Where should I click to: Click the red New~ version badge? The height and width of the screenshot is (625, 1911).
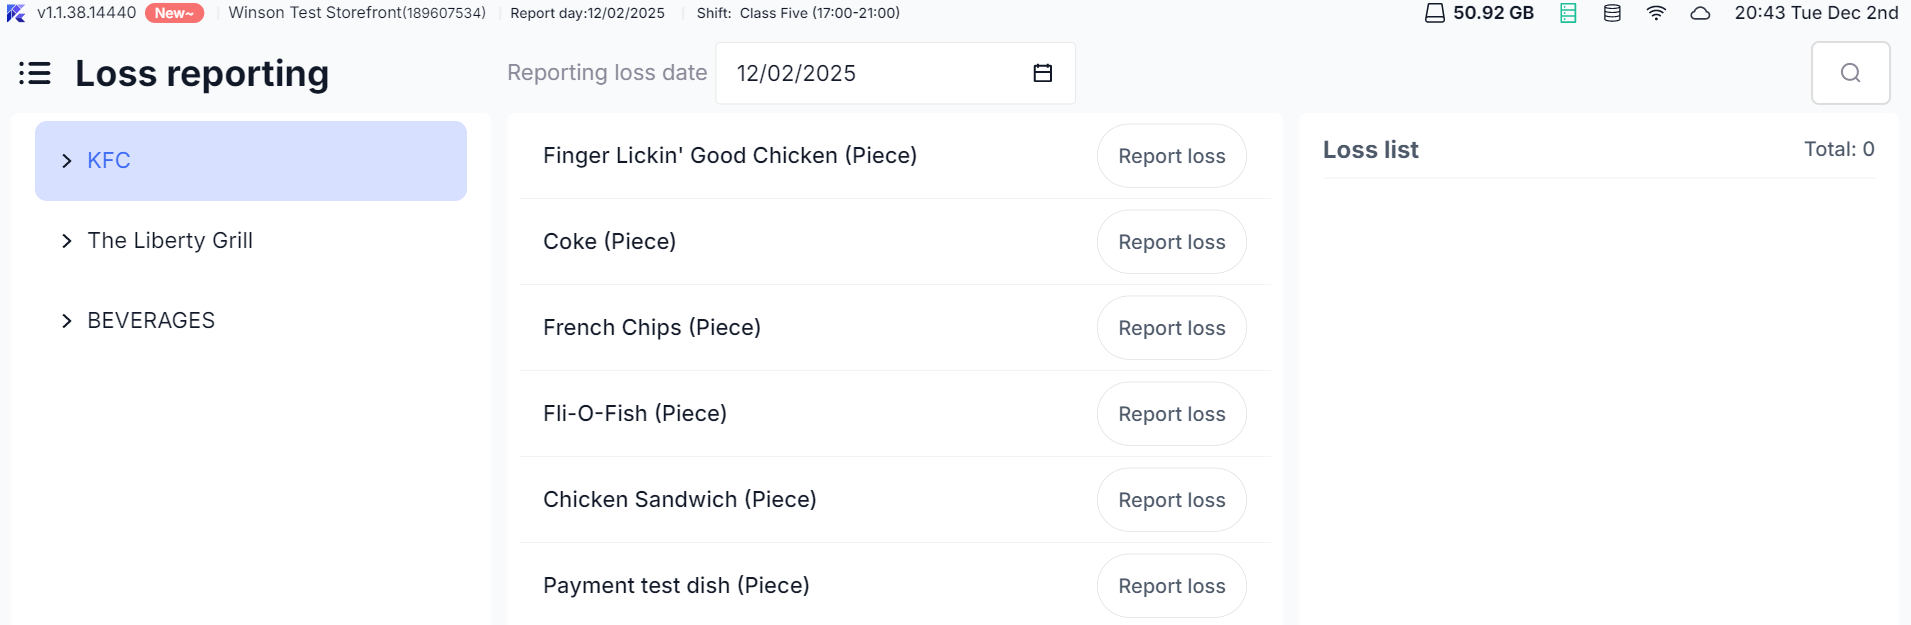point(174,13)
